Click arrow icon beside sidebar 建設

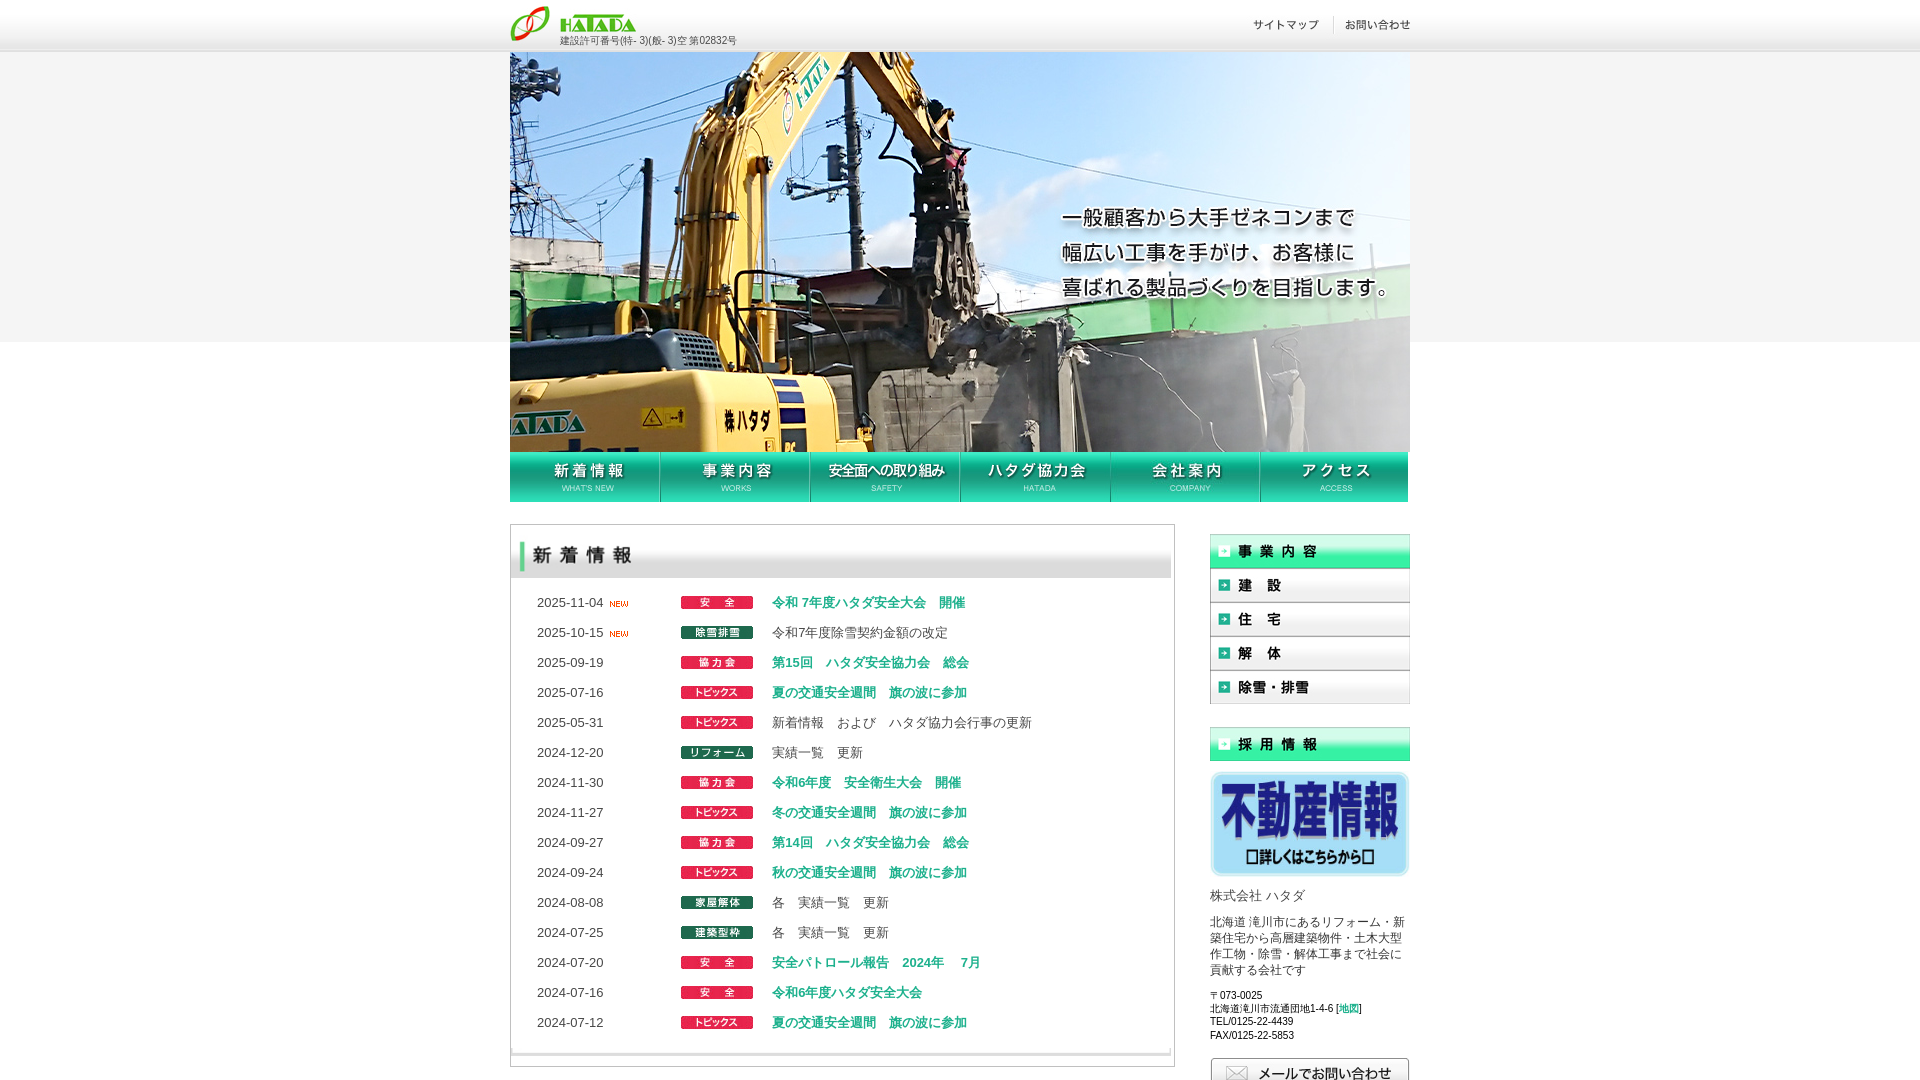click(1224, 585)
